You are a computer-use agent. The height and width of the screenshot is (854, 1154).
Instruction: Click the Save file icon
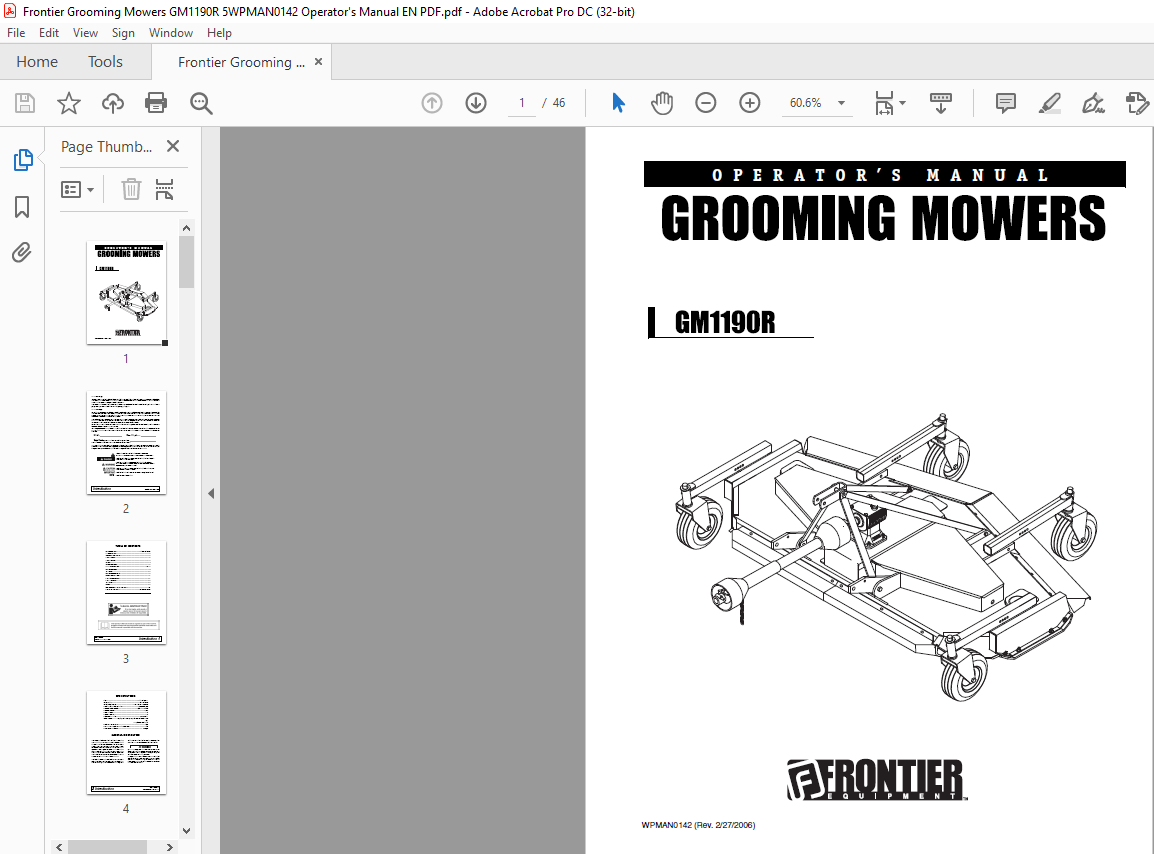pyautogui.click(x=25, y=103)
